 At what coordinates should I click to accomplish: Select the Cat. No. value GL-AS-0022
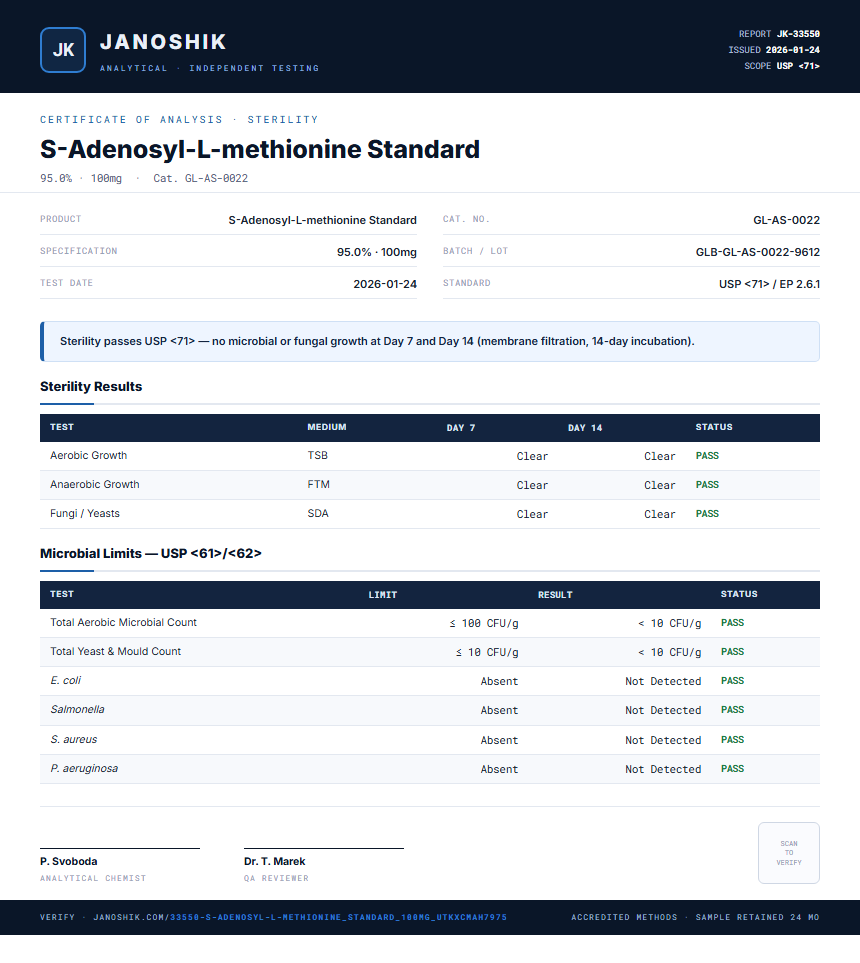(786, 220)
